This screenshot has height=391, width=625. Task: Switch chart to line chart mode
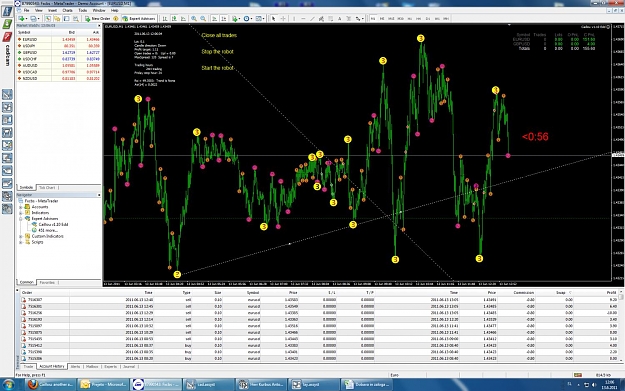click(183, 19)
